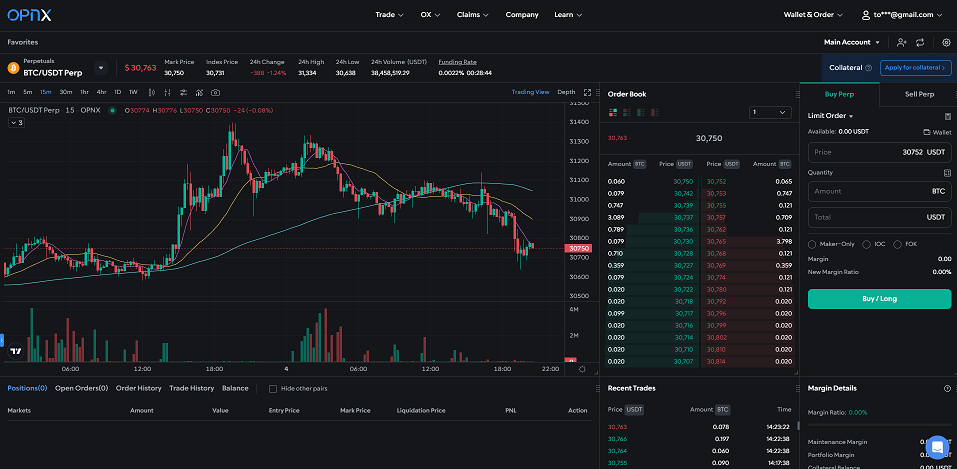Switch to the Sell Perp tab

pos(918,94)
